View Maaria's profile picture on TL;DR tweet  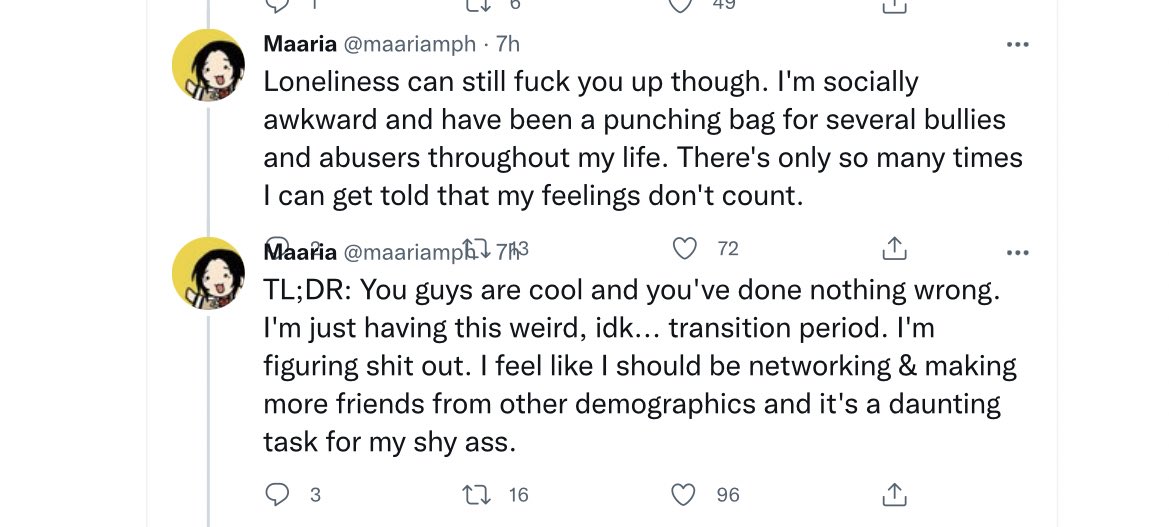(x=209, y=273)
